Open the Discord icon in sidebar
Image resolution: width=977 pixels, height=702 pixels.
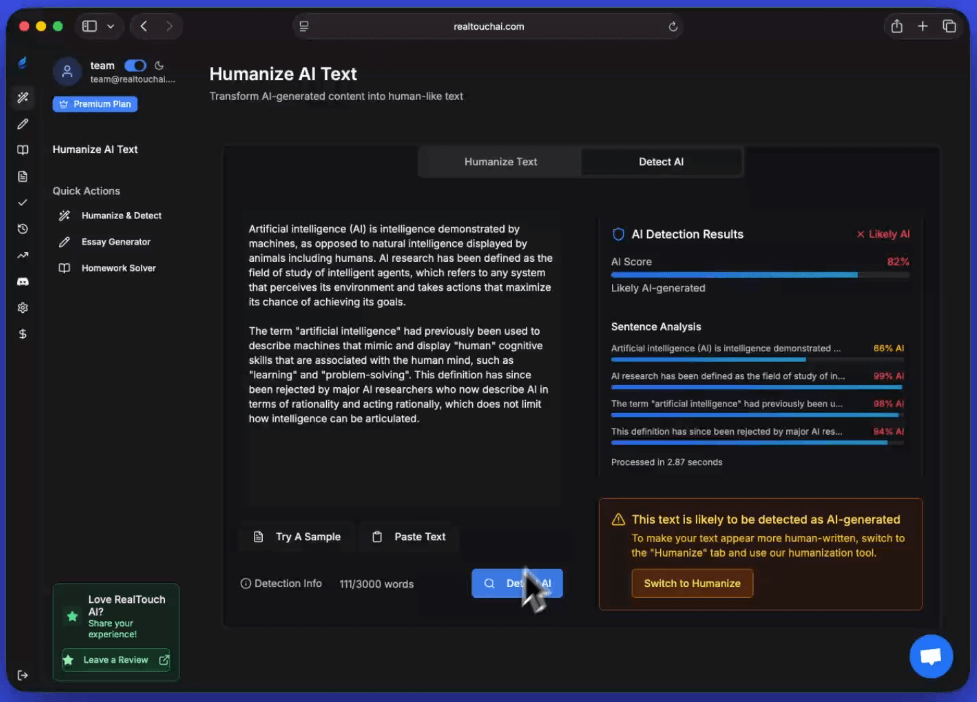[23, 282]
